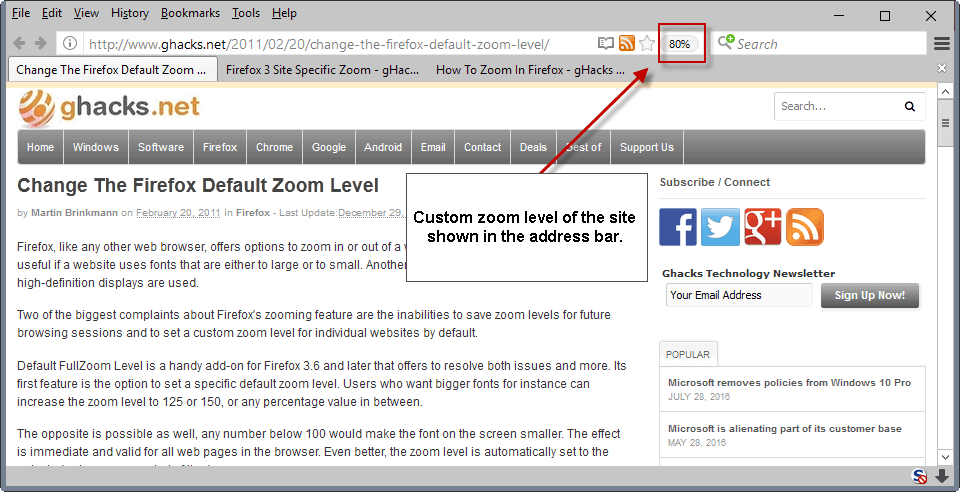Open ghacks Google+ page icon
Viewport: 960px width, 492px height.
pos(763,227)
